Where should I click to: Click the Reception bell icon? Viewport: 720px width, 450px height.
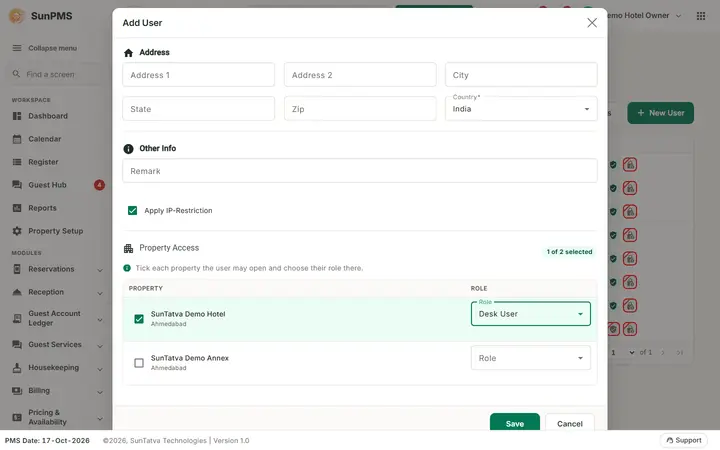point(17,292)
